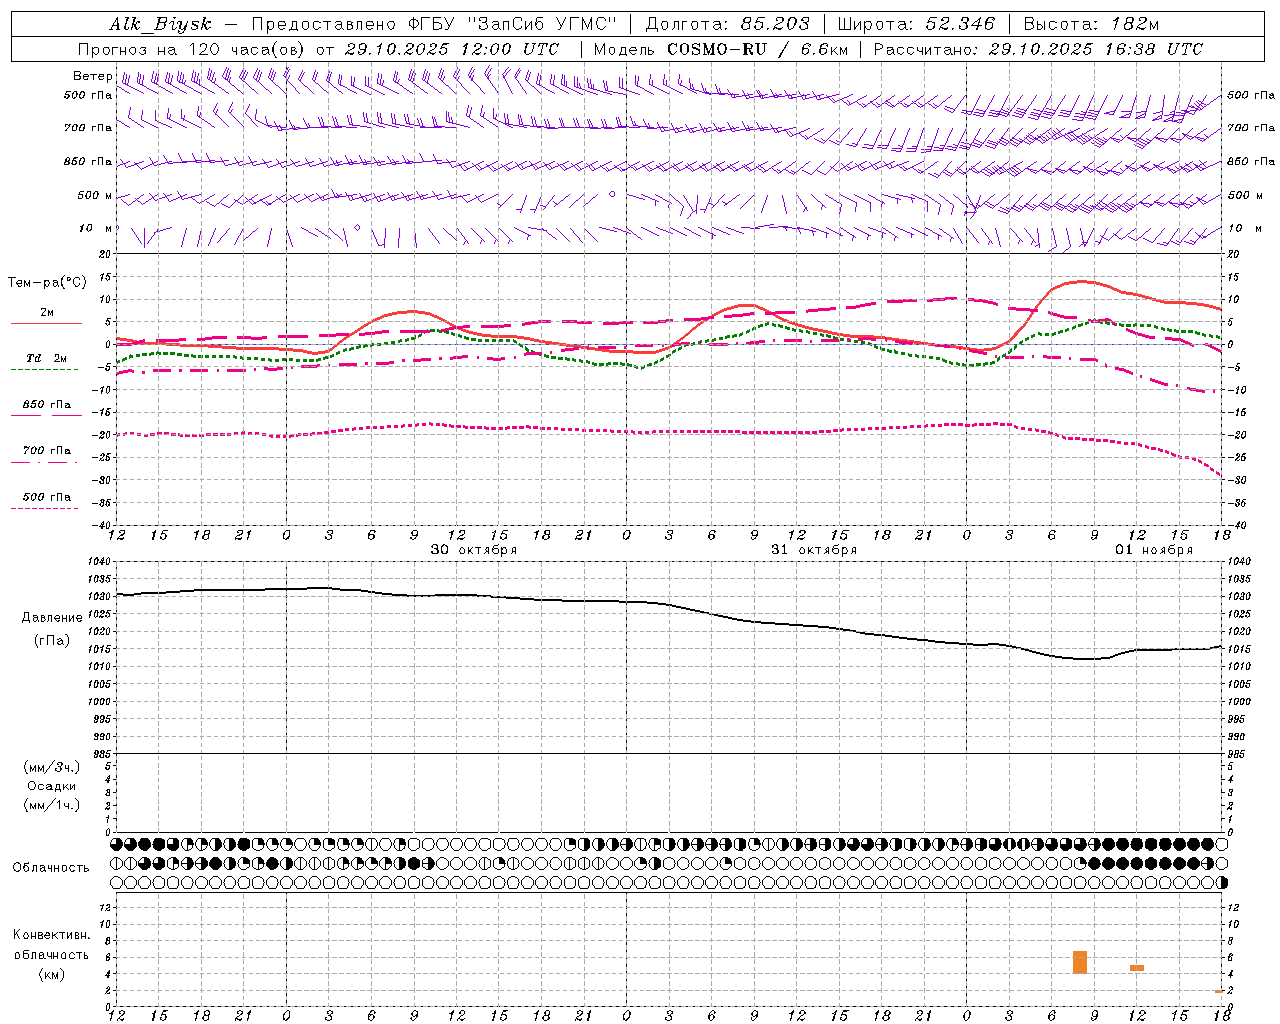This screenshot has width=1280, height=1024.
Task: Click the Прогноз на 120 часа(ов) text
Action: click(192, 49)
